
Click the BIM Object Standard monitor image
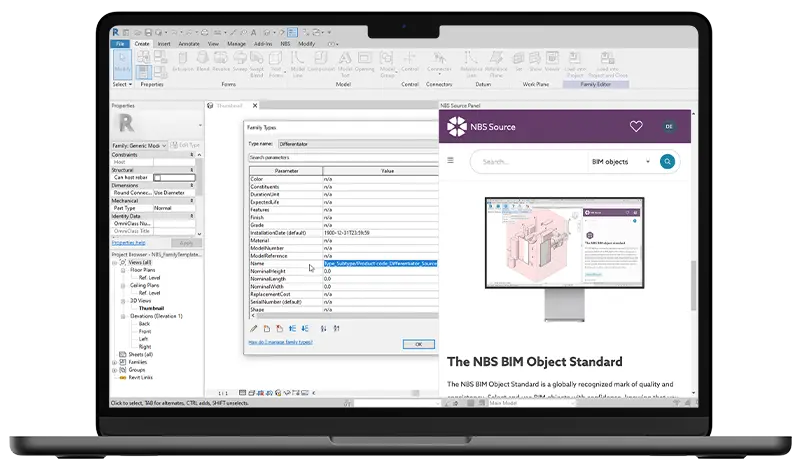click(x=565, y=259)
